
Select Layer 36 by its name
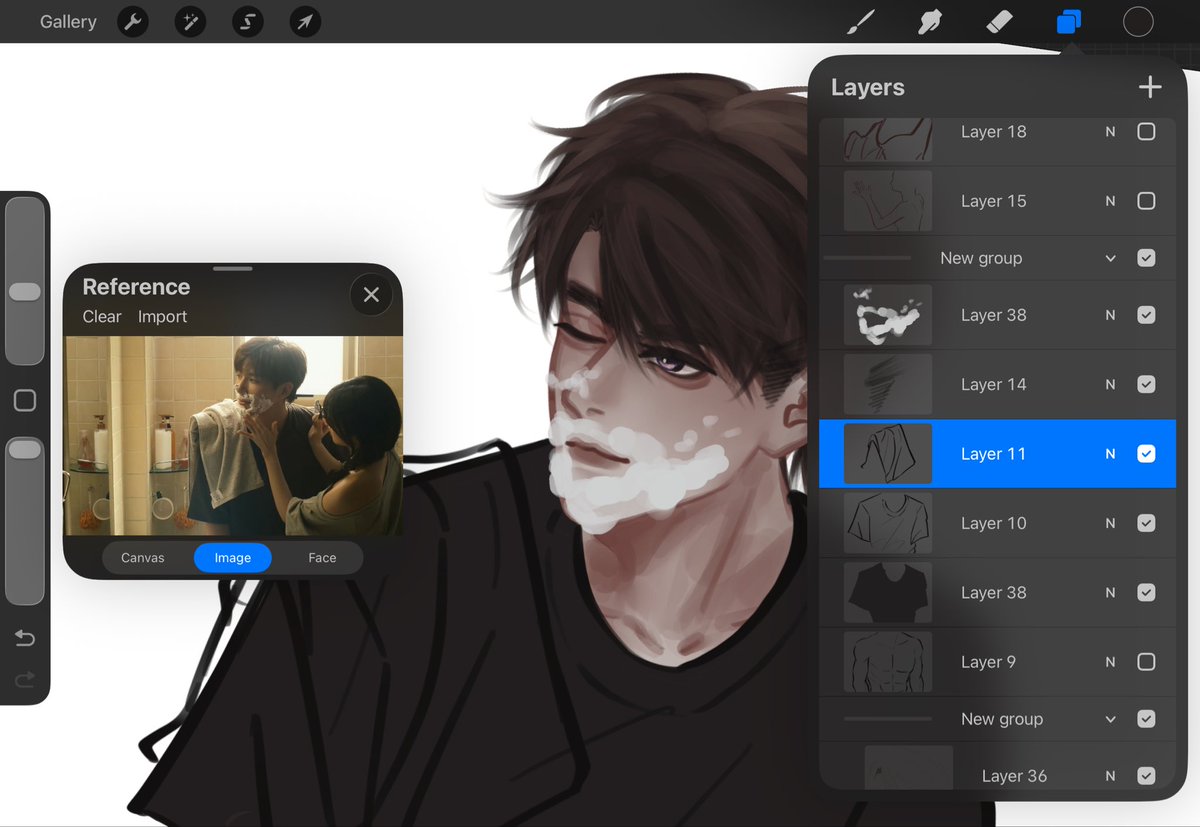pos(1014,776)
